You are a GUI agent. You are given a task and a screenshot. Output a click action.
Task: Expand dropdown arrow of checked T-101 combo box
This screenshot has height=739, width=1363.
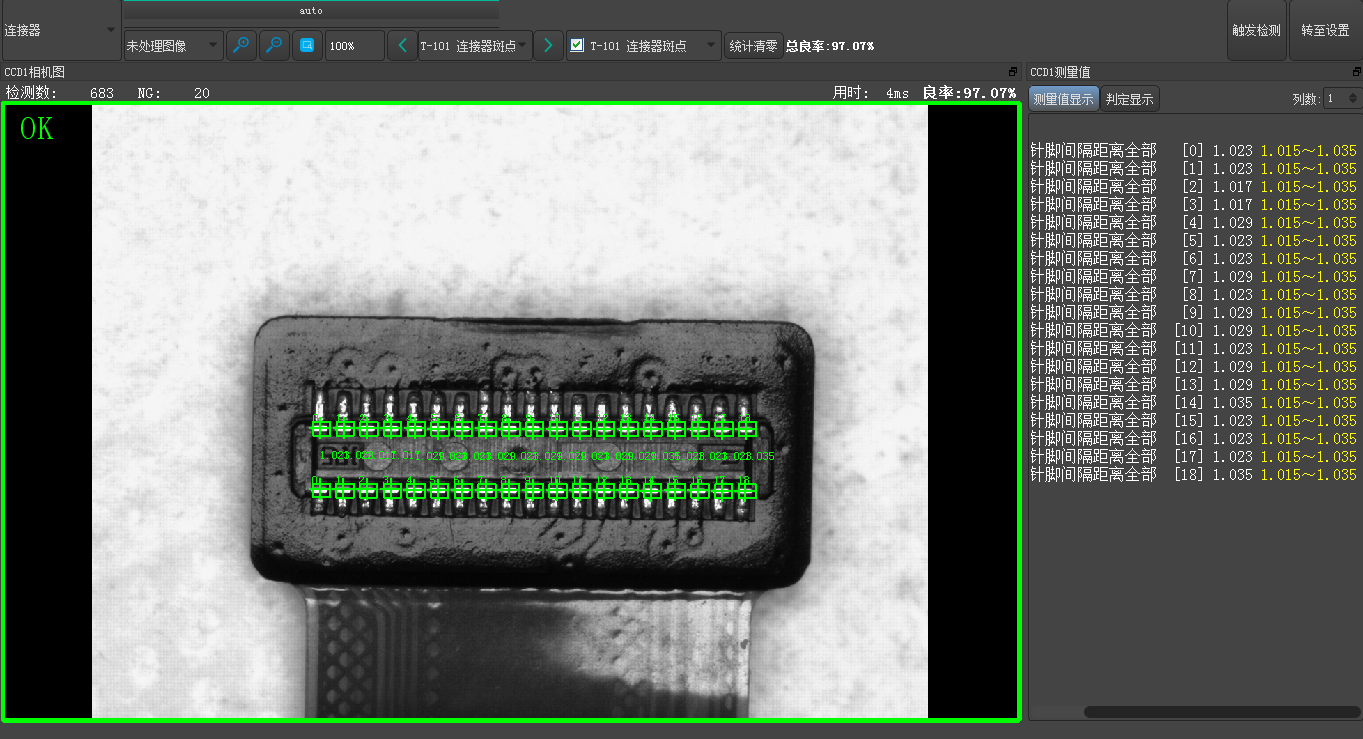tap(710, 45)
